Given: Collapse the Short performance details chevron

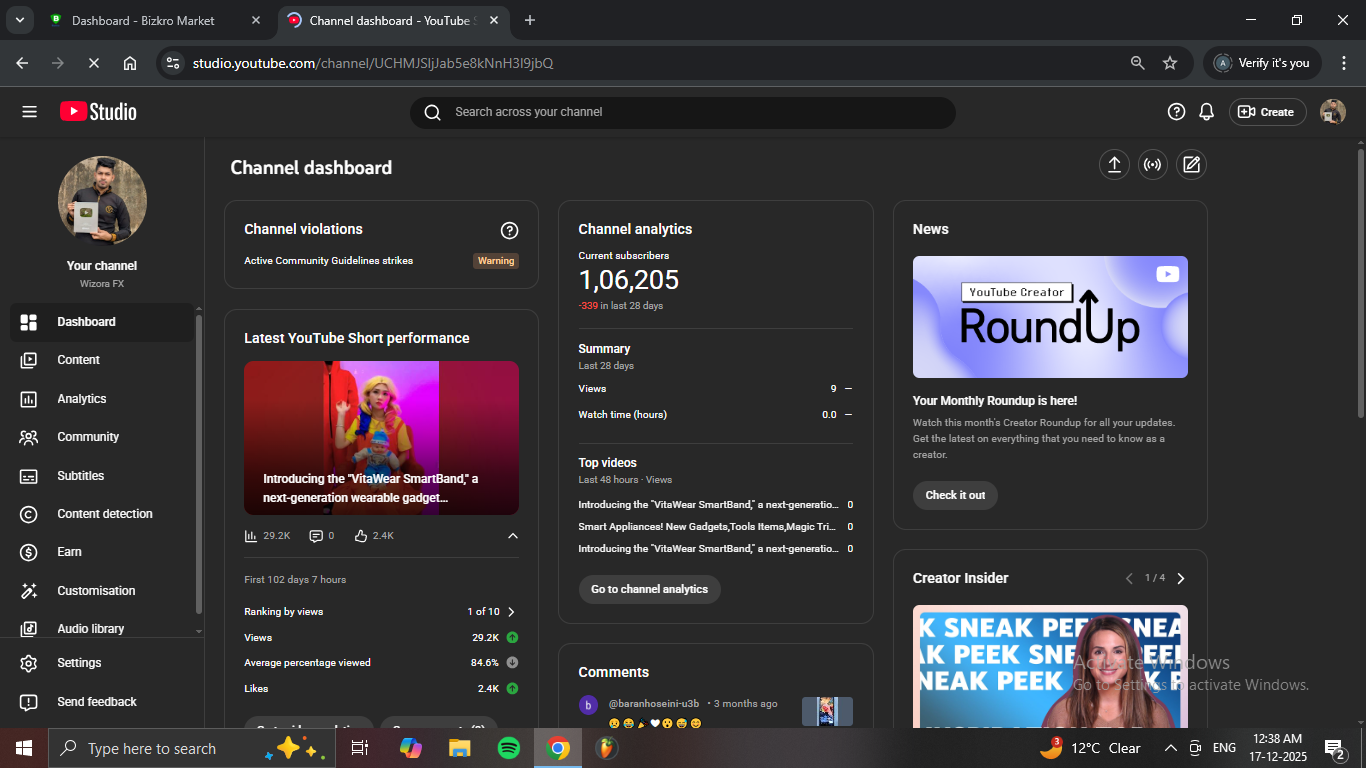Looking at the screenshot, I should [512, 536].
